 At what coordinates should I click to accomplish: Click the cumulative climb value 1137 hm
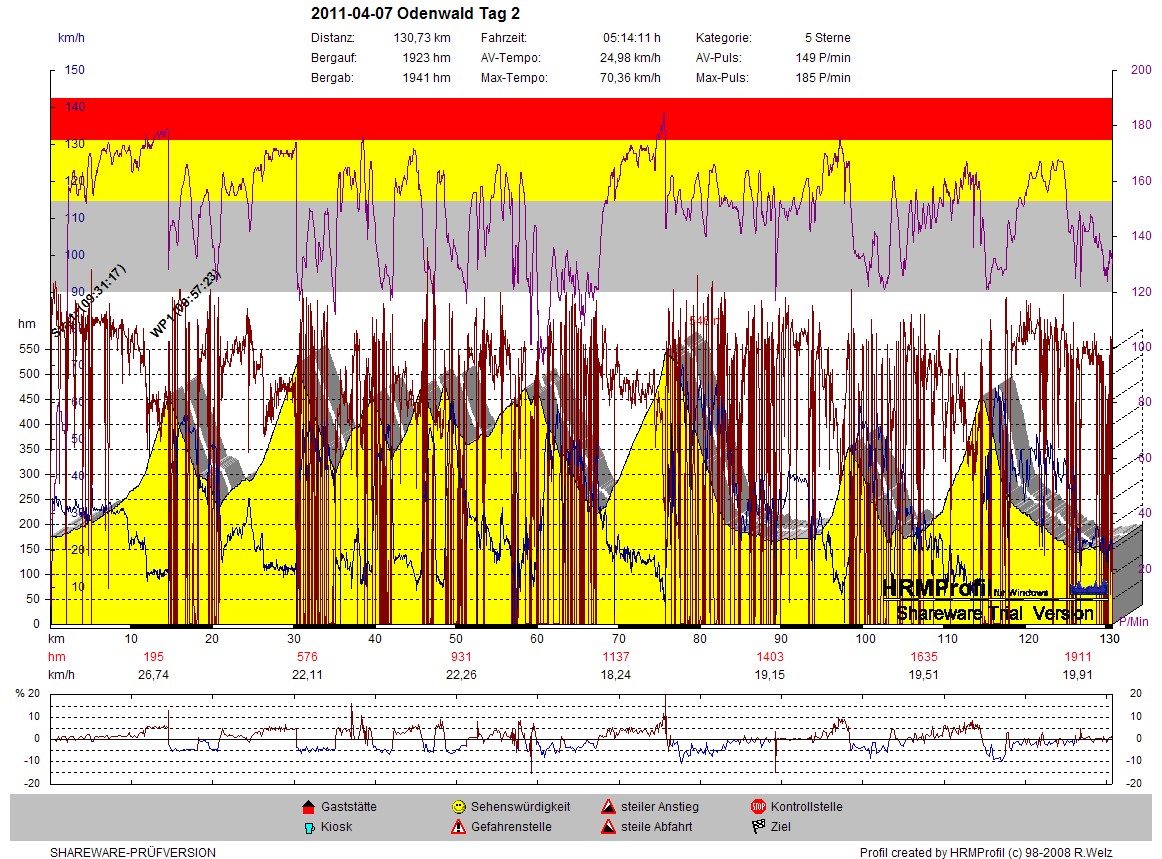tap(617, 657)
